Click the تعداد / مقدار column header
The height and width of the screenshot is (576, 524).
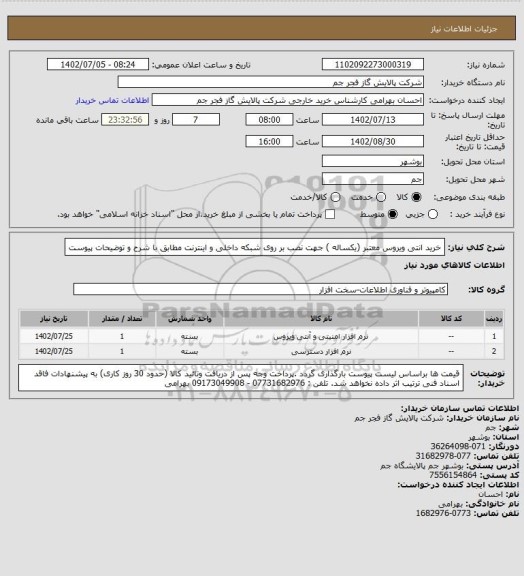tap(122, 319)
